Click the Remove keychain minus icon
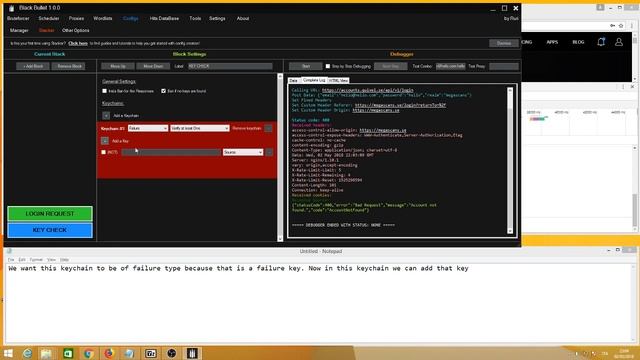640x360 pixels. pos(269,128)
